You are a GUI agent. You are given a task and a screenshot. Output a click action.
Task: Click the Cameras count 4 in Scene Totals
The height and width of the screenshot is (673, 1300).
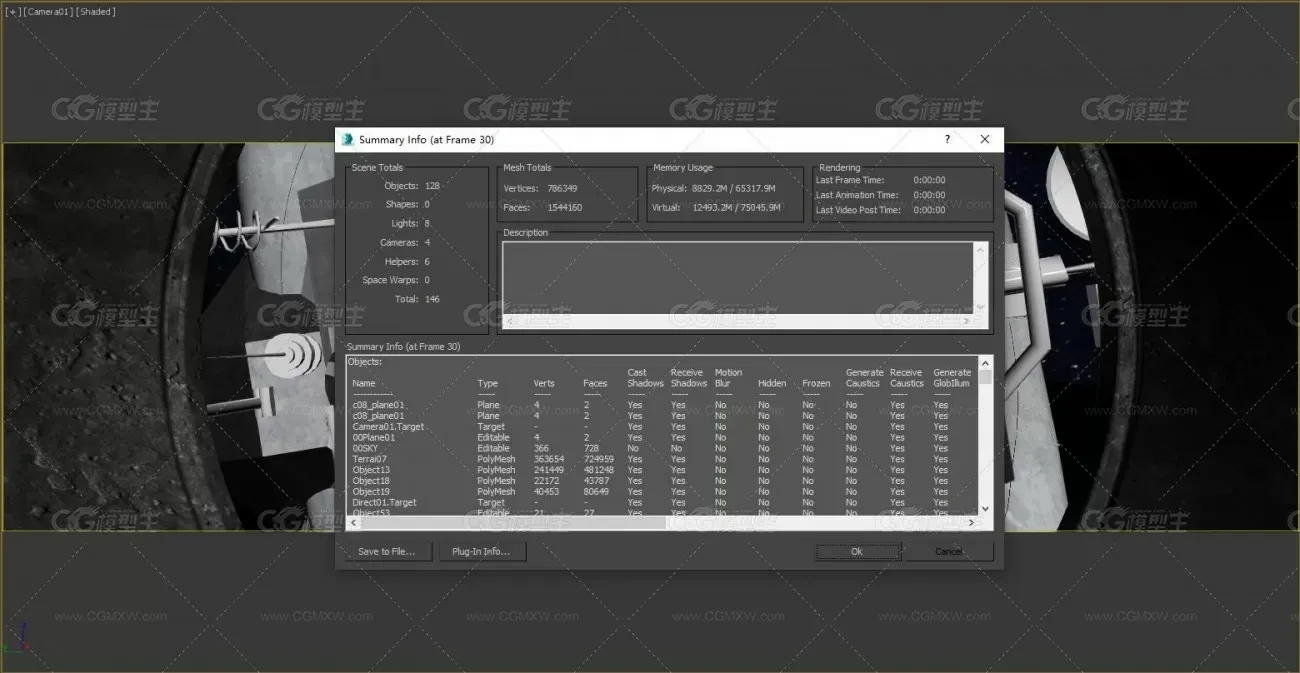(x=427, y=243)
